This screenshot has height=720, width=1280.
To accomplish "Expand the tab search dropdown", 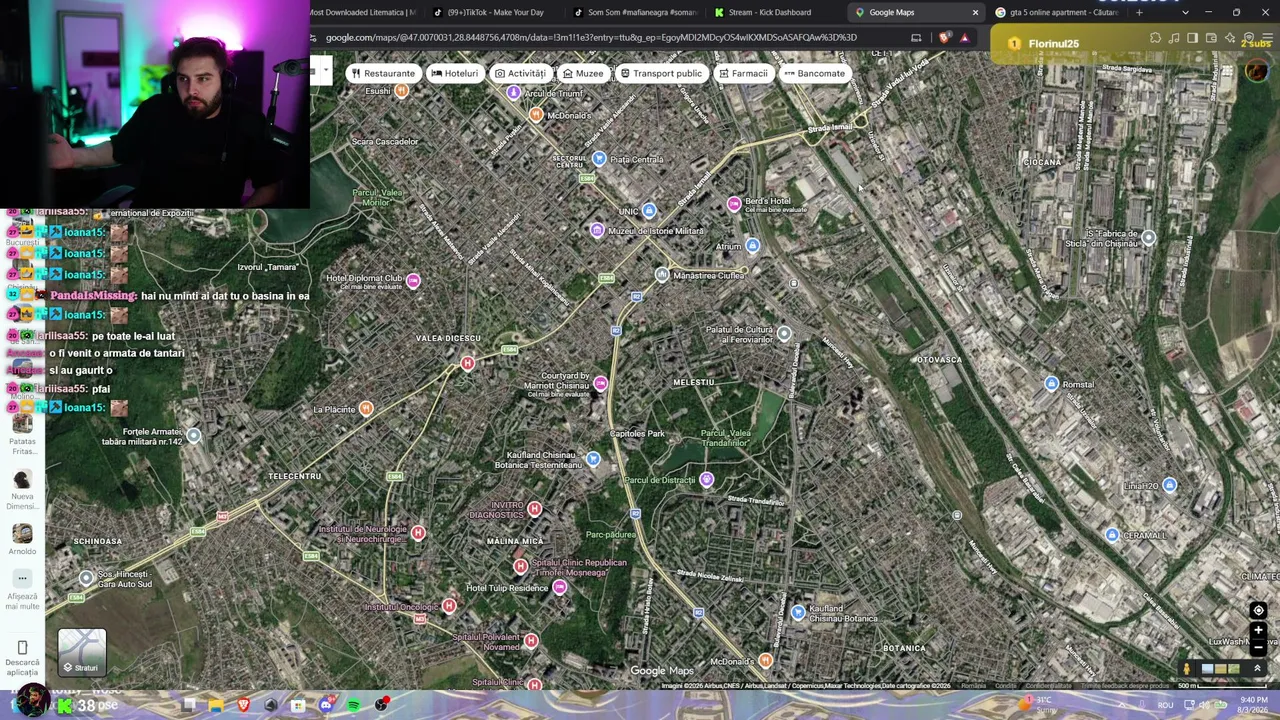I will (1185, 12).
